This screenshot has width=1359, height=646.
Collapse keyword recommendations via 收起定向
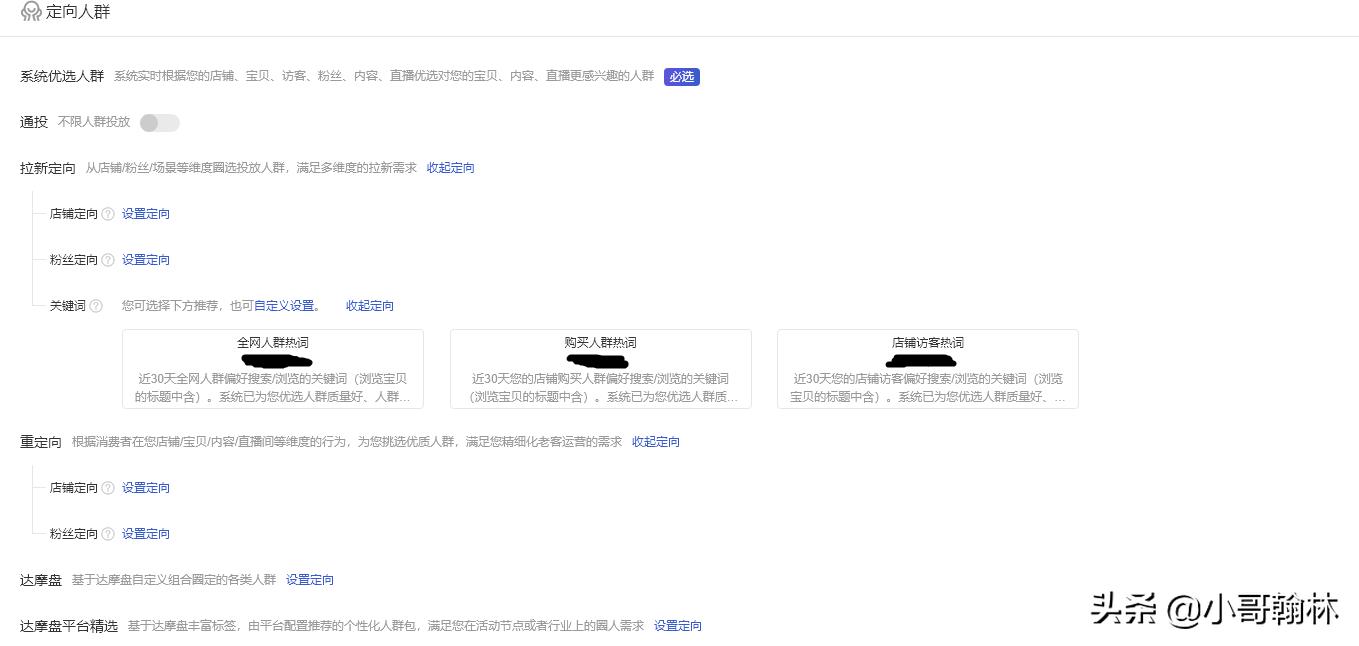click(x=369, y=306)
